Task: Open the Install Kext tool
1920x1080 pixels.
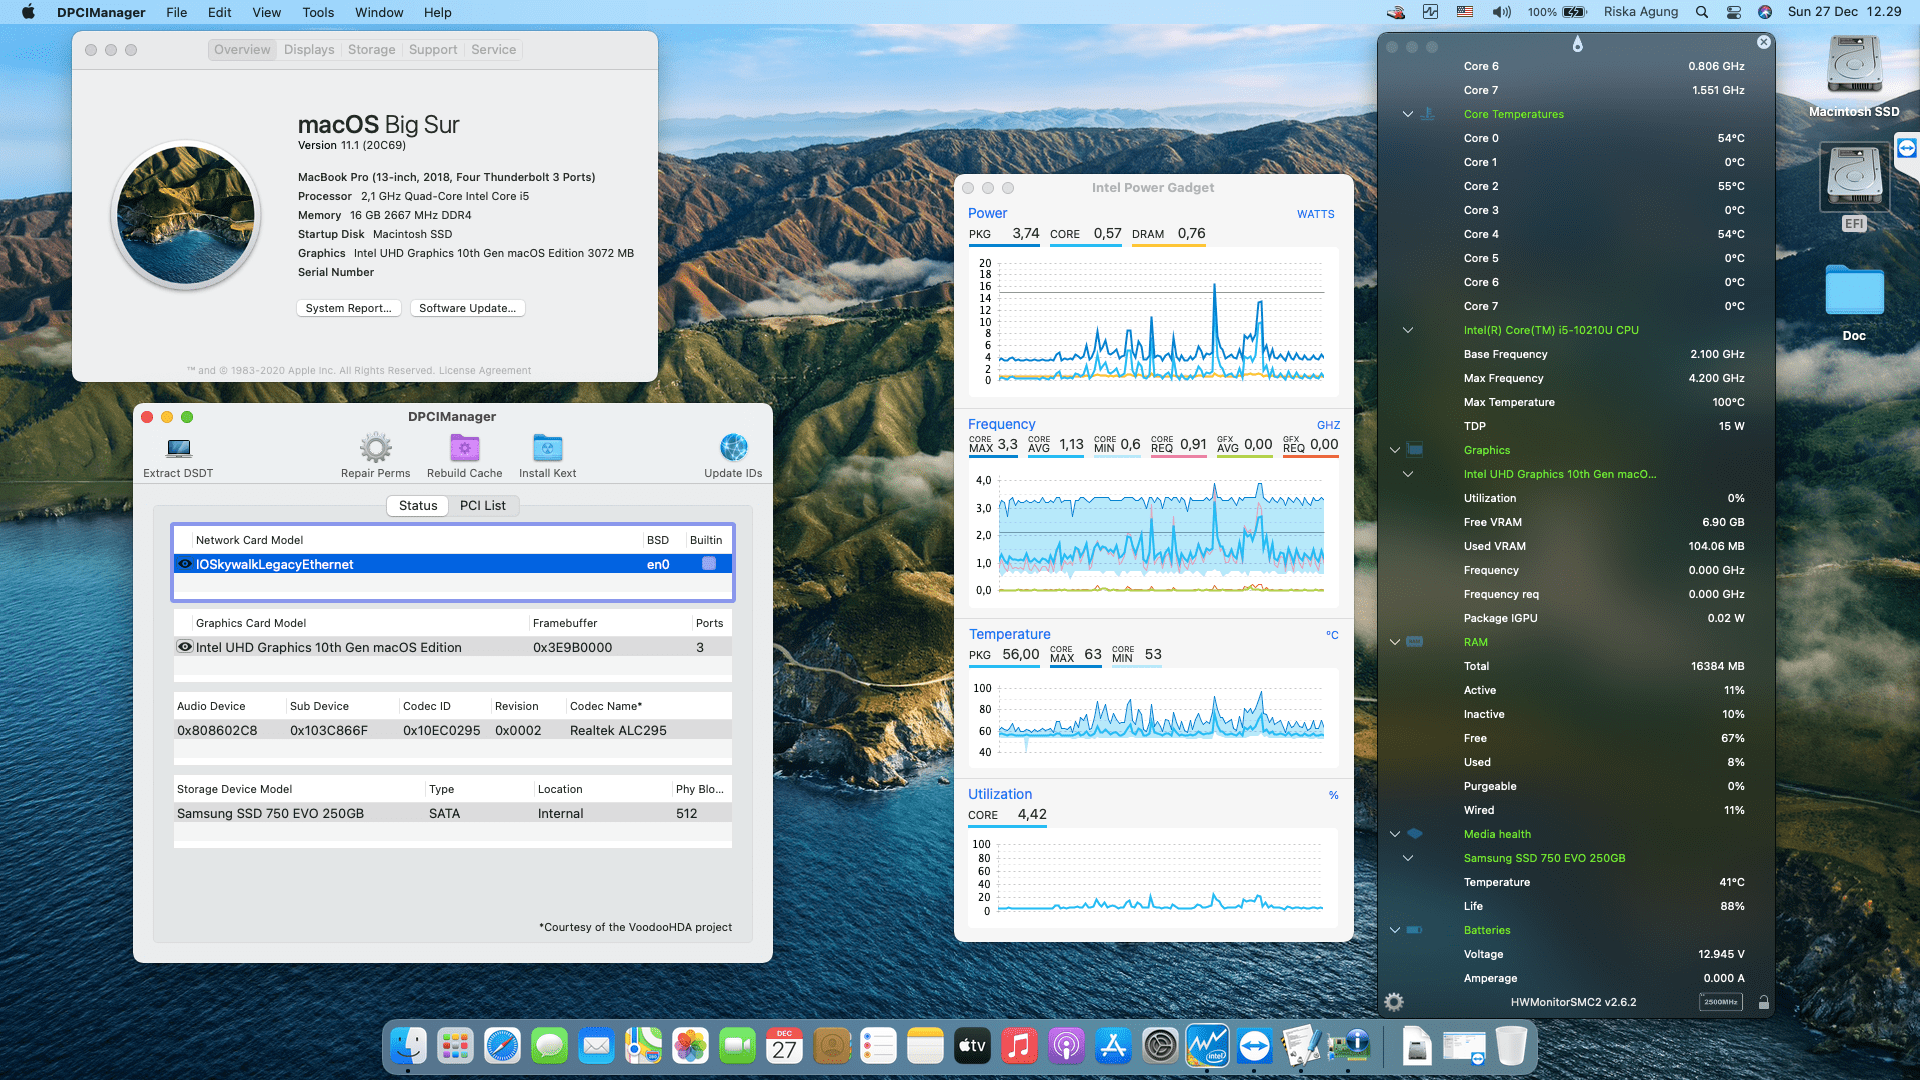Action: (548, 447)
